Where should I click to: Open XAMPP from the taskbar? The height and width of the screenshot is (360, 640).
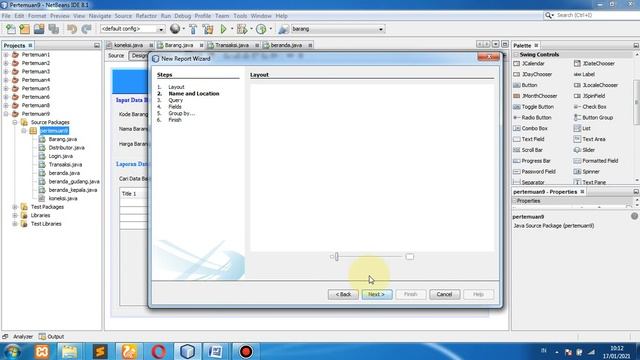tap(42, 351)
